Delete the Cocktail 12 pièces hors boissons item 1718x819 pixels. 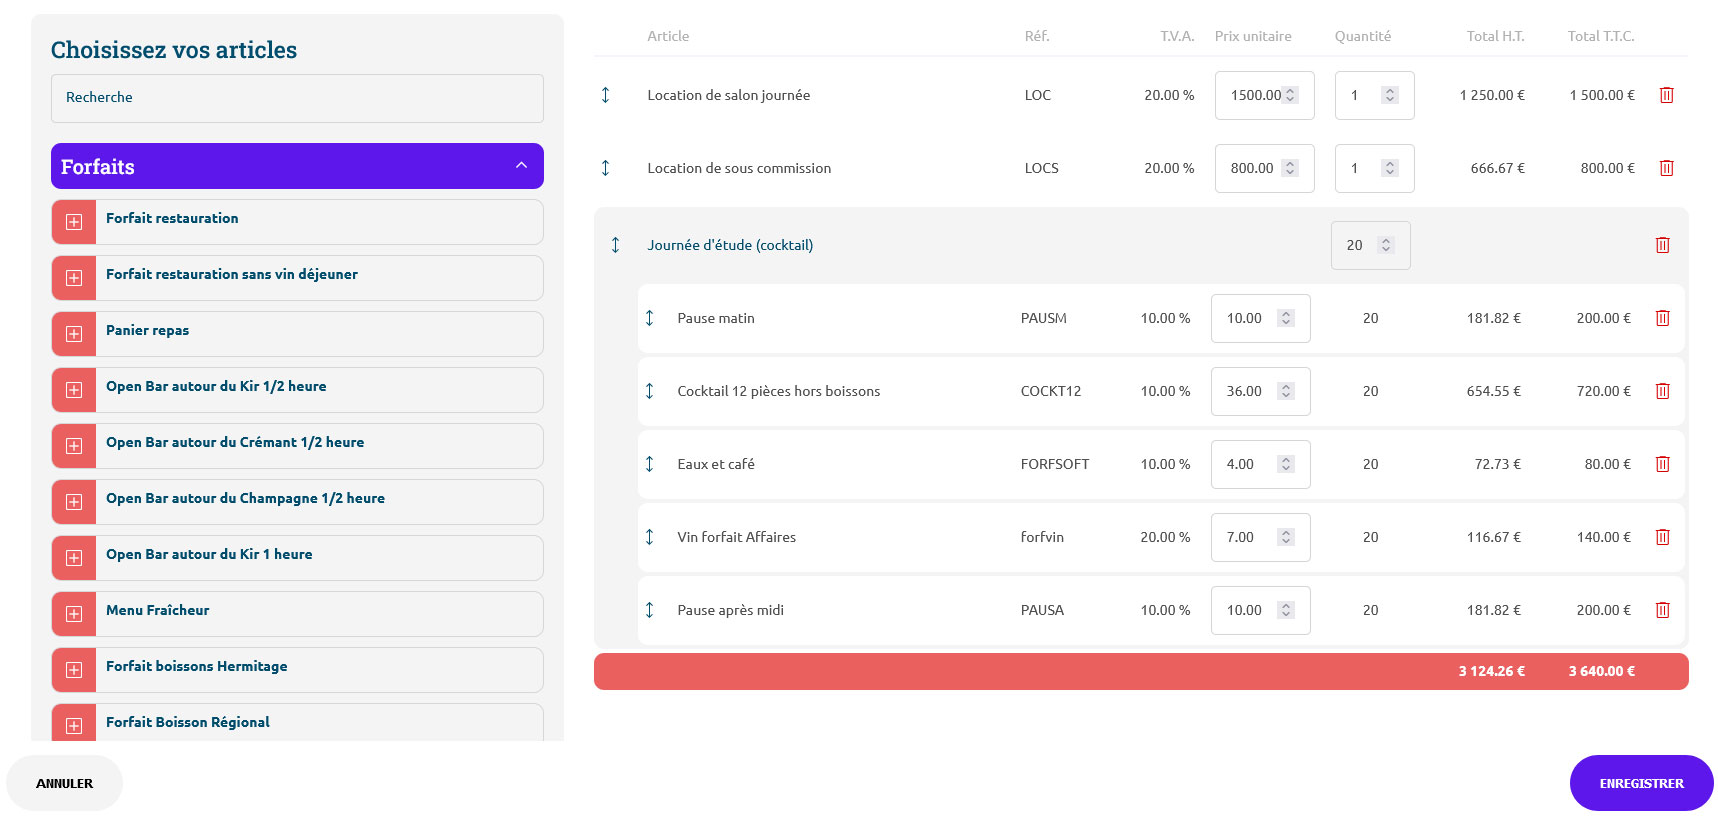point(1662,391)
